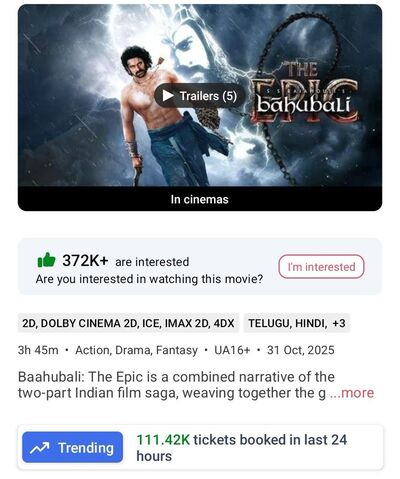Click the 31 Oct, 2025 release date

pos(301,350)
